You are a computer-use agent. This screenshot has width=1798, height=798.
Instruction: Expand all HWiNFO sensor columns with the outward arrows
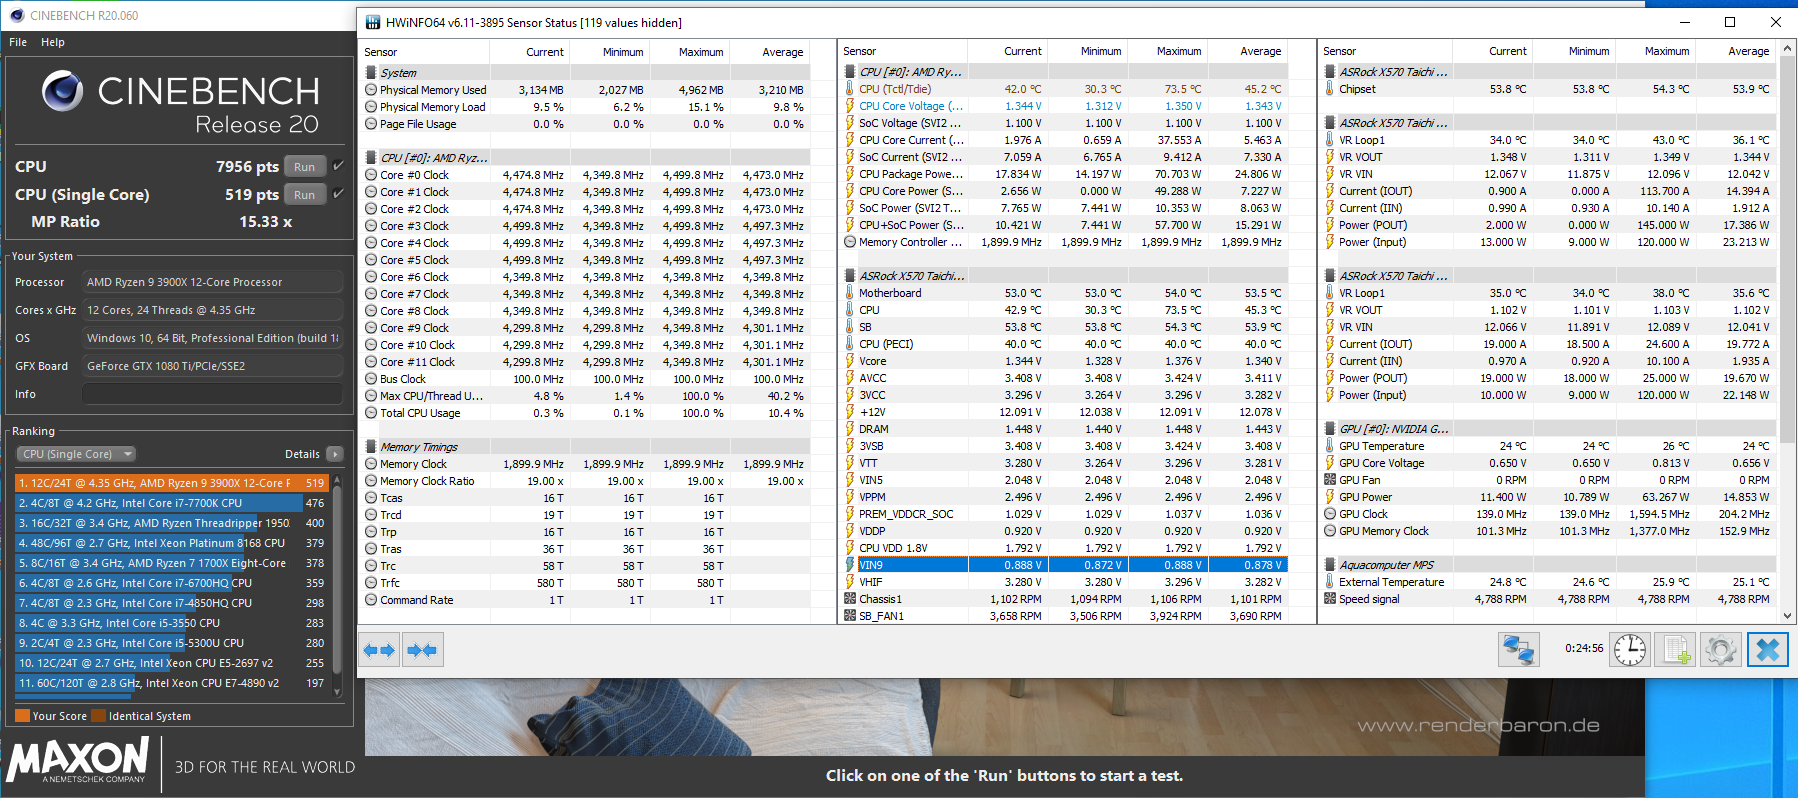click(380, 650)
